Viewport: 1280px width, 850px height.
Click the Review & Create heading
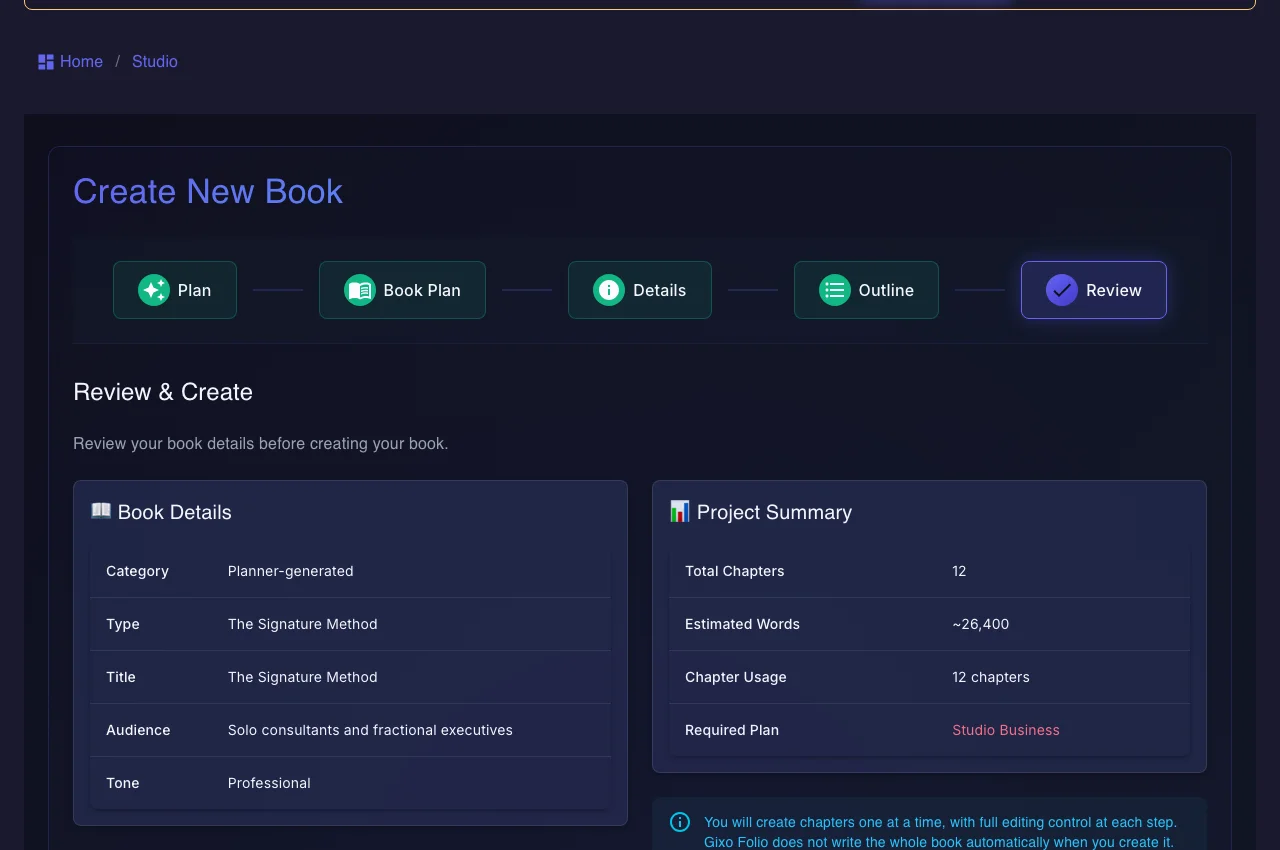click(163, 392)
